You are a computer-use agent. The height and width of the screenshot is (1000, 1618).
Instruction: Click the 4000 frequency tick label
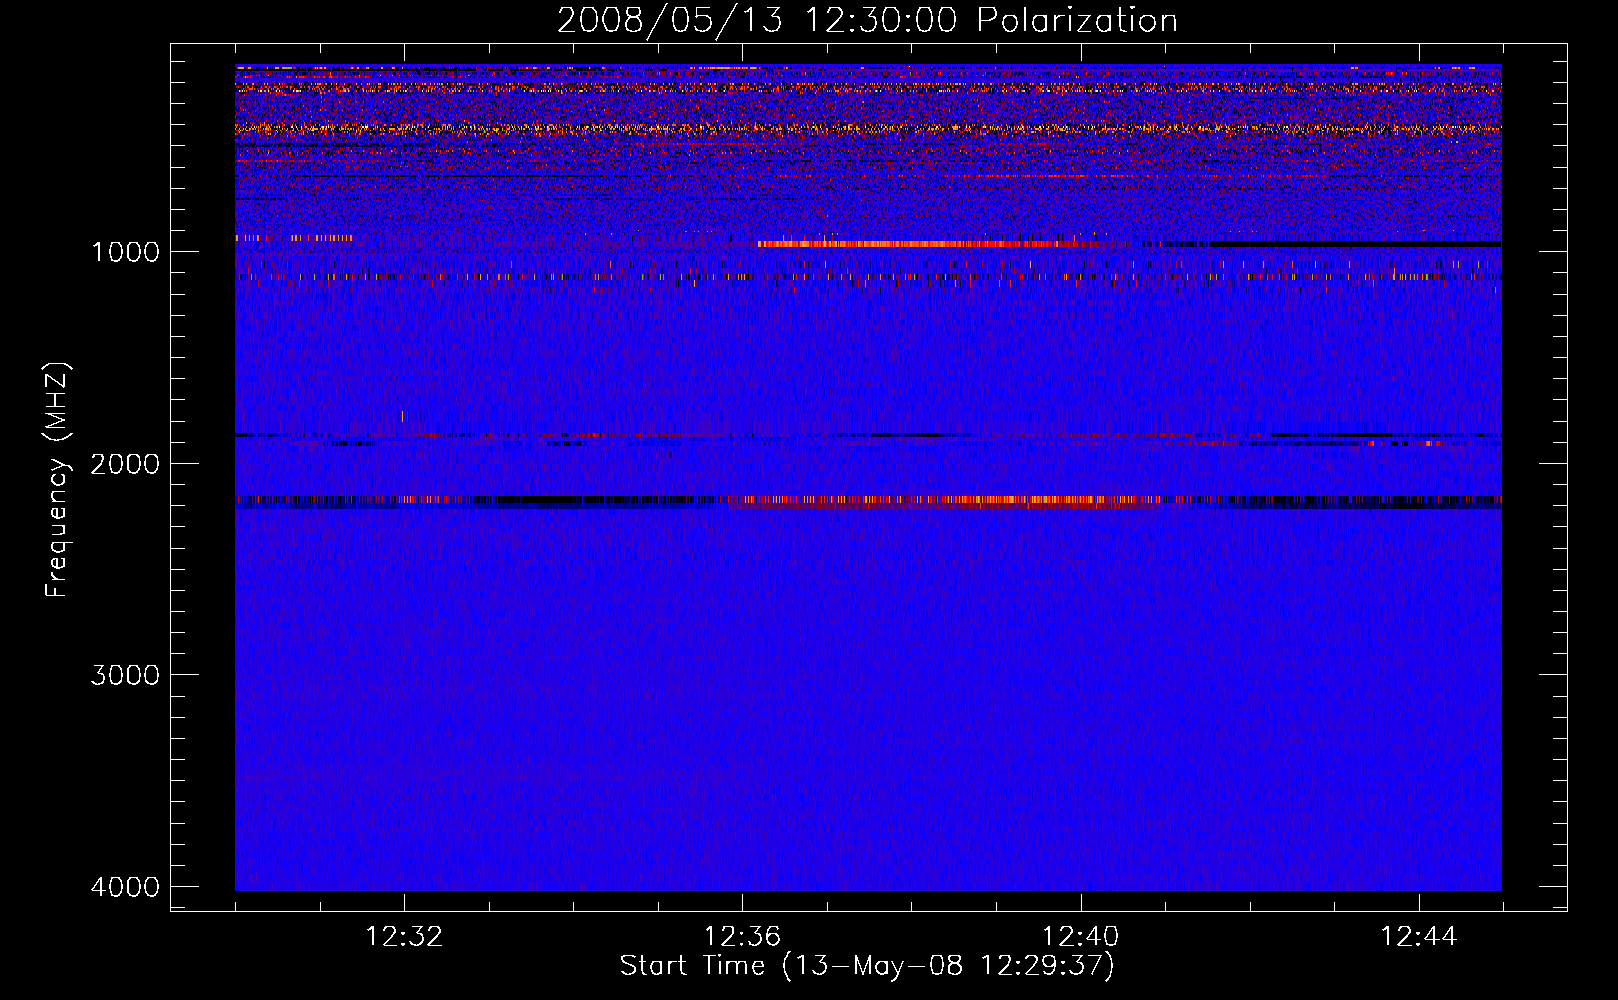125,887
